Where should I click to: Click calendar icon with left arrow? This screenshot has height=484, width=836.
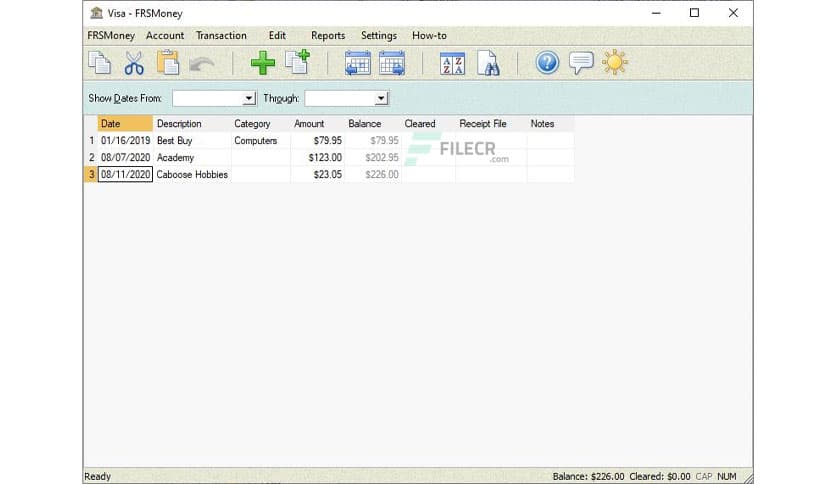pos(358,63)
